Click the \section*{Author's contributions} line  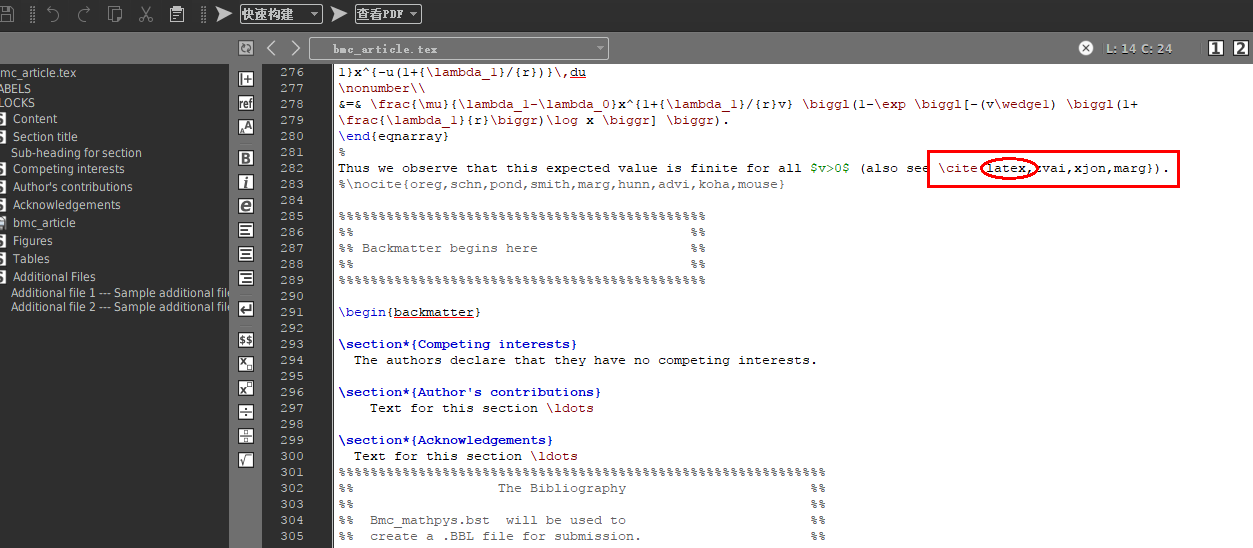[x=470, y=392]
